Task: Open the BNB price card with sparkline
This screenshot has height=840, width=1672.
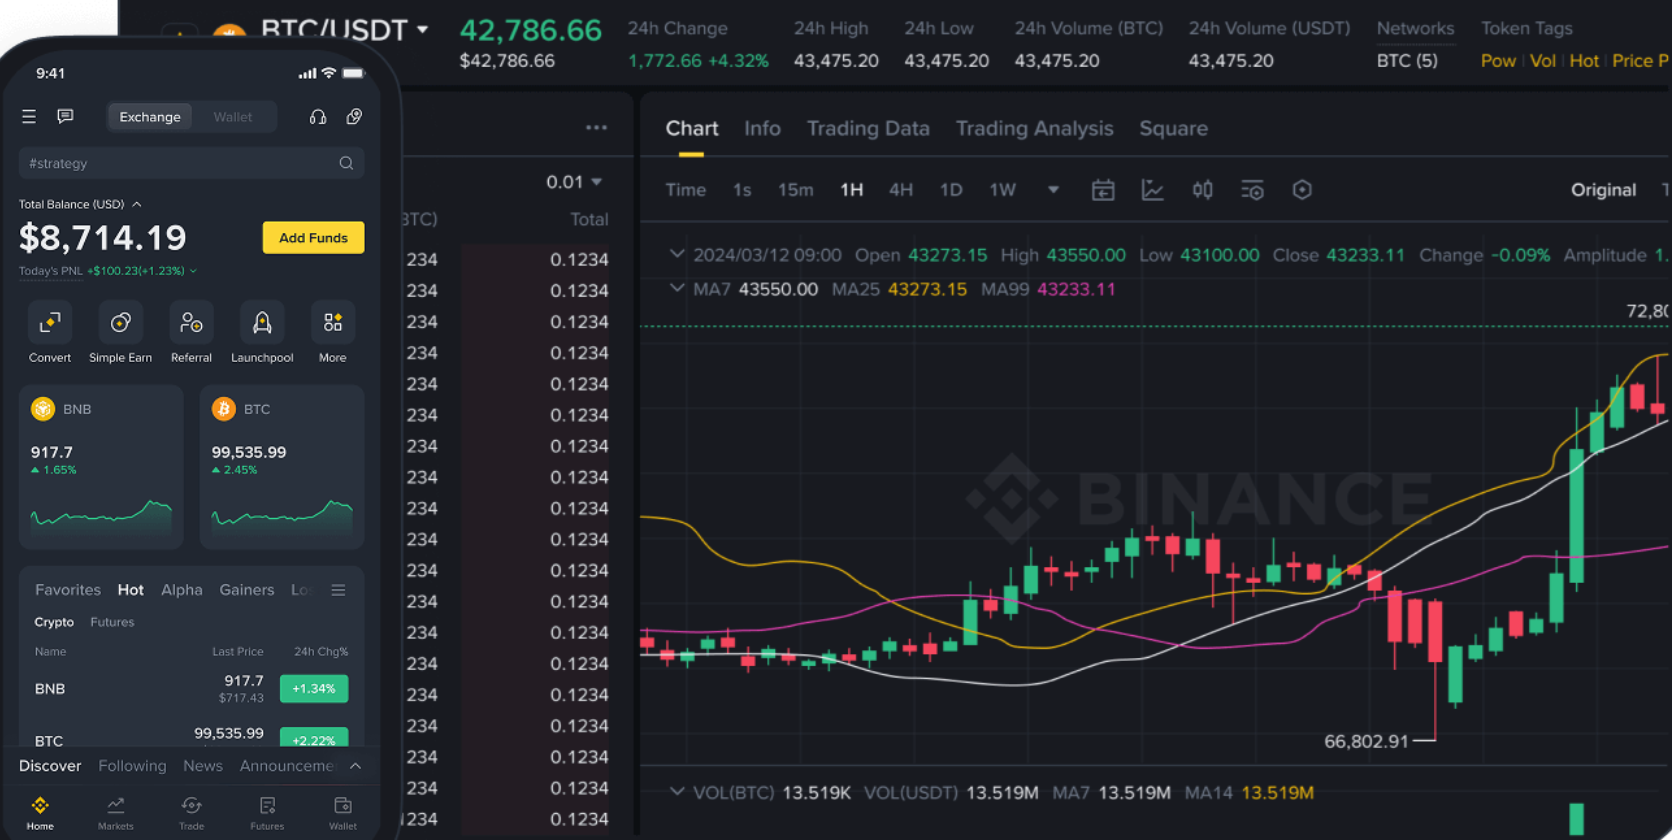Action: (101, 467)
